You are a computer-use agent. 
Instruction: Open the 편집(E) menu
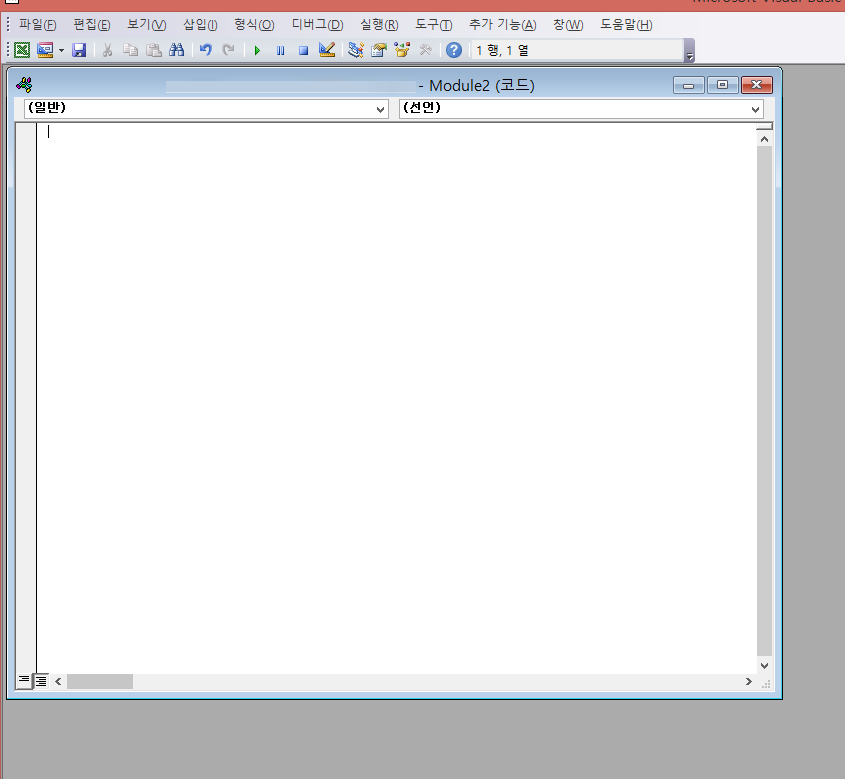pos(92,25)
